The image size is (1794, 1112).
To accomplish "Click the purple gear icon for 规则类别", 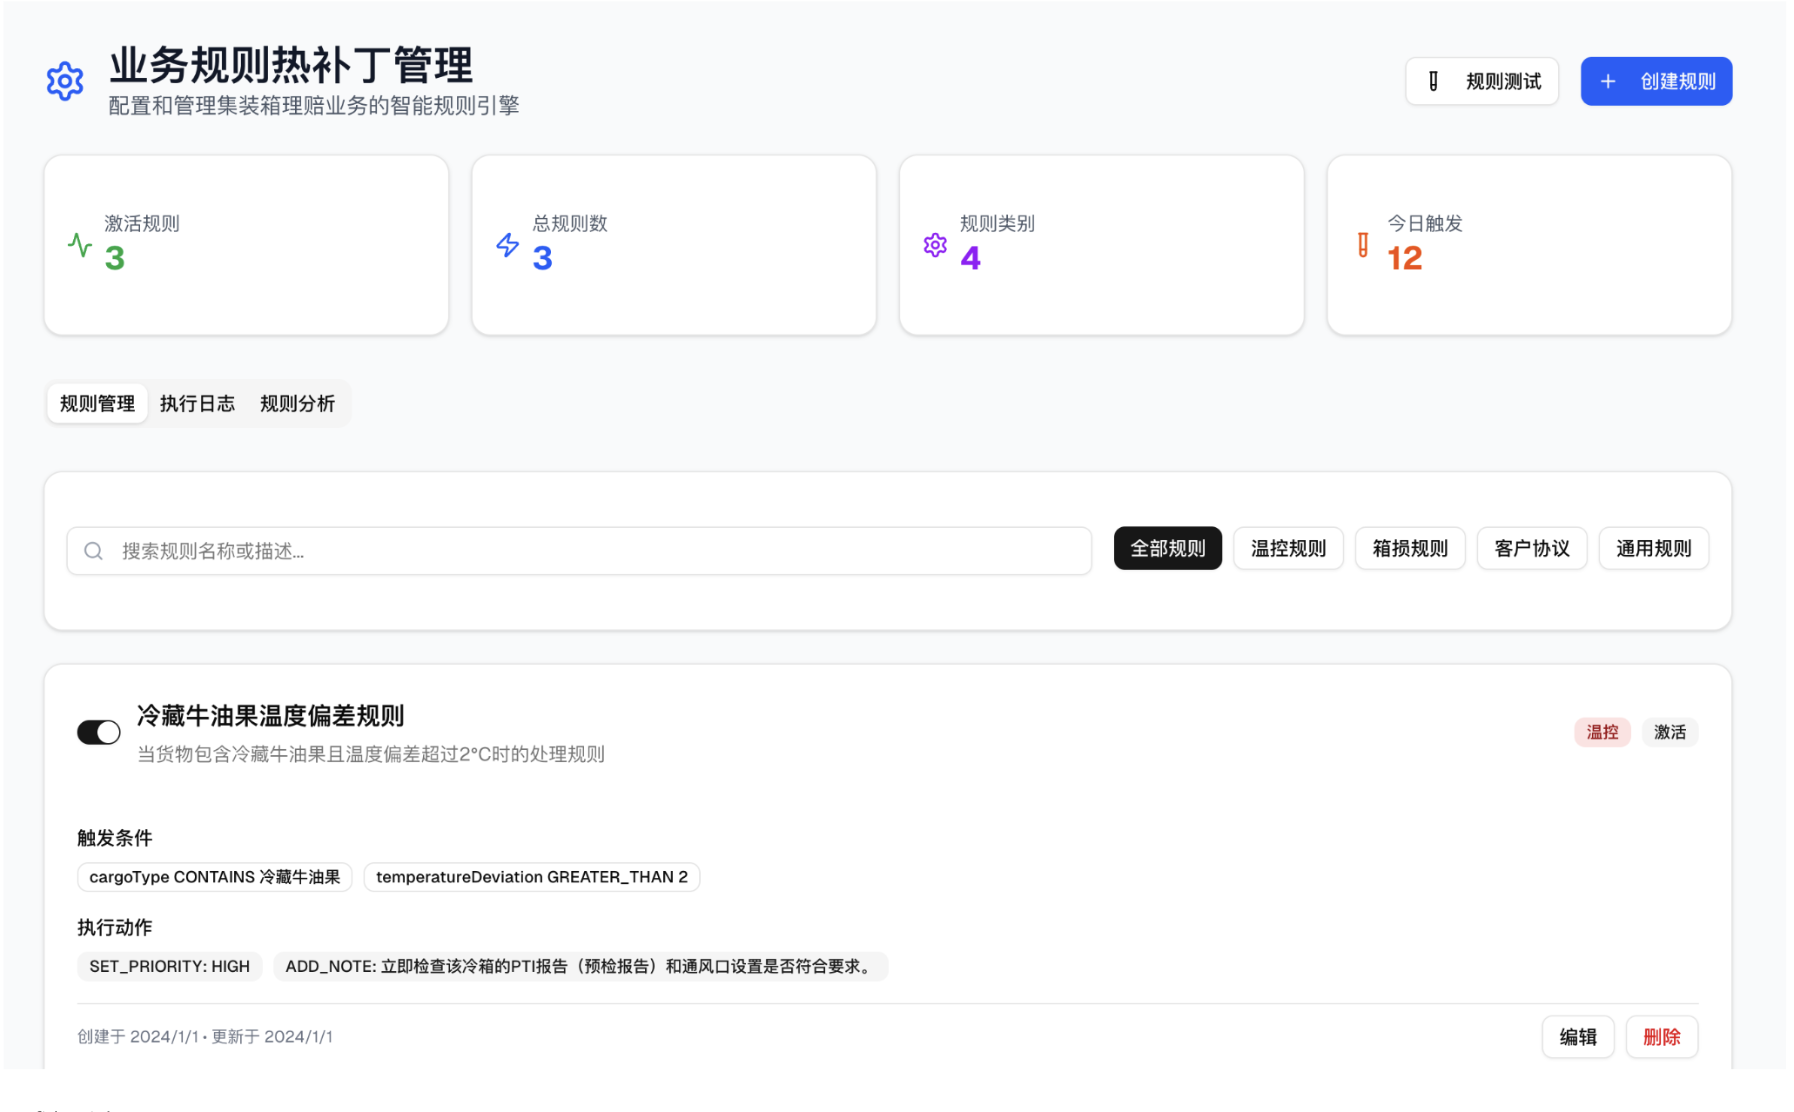I will [935, 245].
